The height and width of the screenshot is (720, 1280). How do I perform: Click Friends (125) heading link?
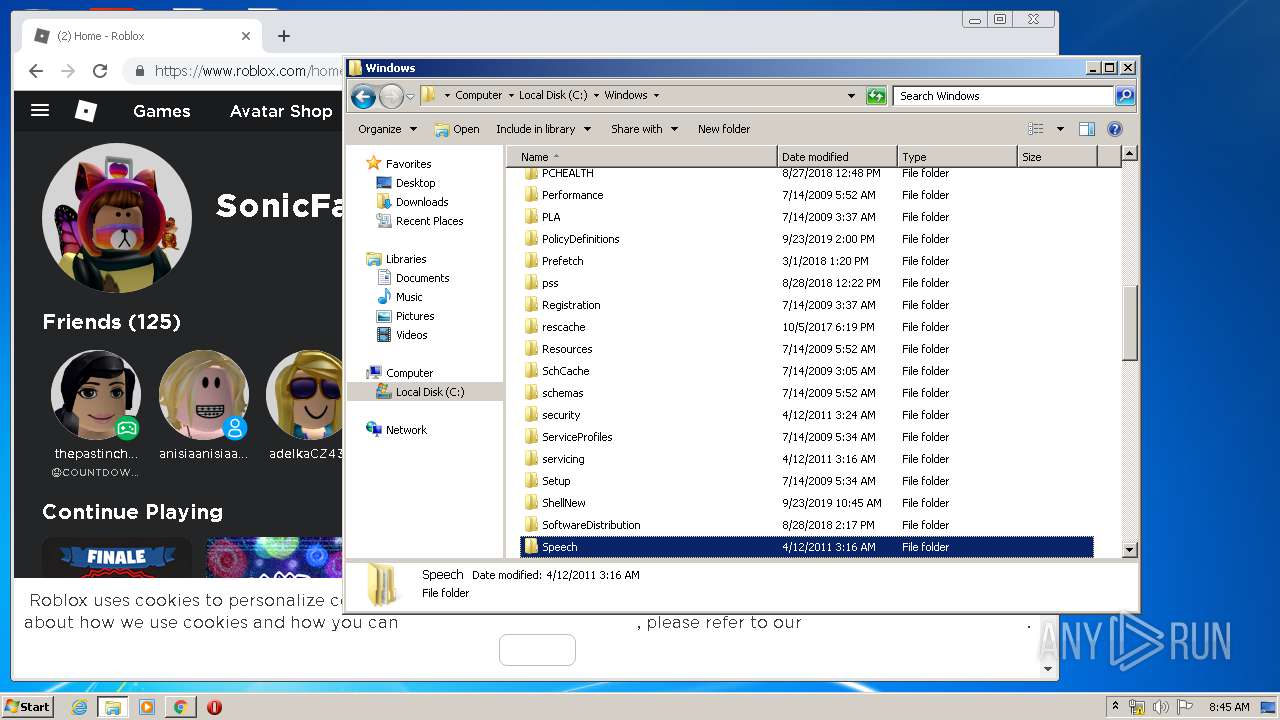coord(111,322)
